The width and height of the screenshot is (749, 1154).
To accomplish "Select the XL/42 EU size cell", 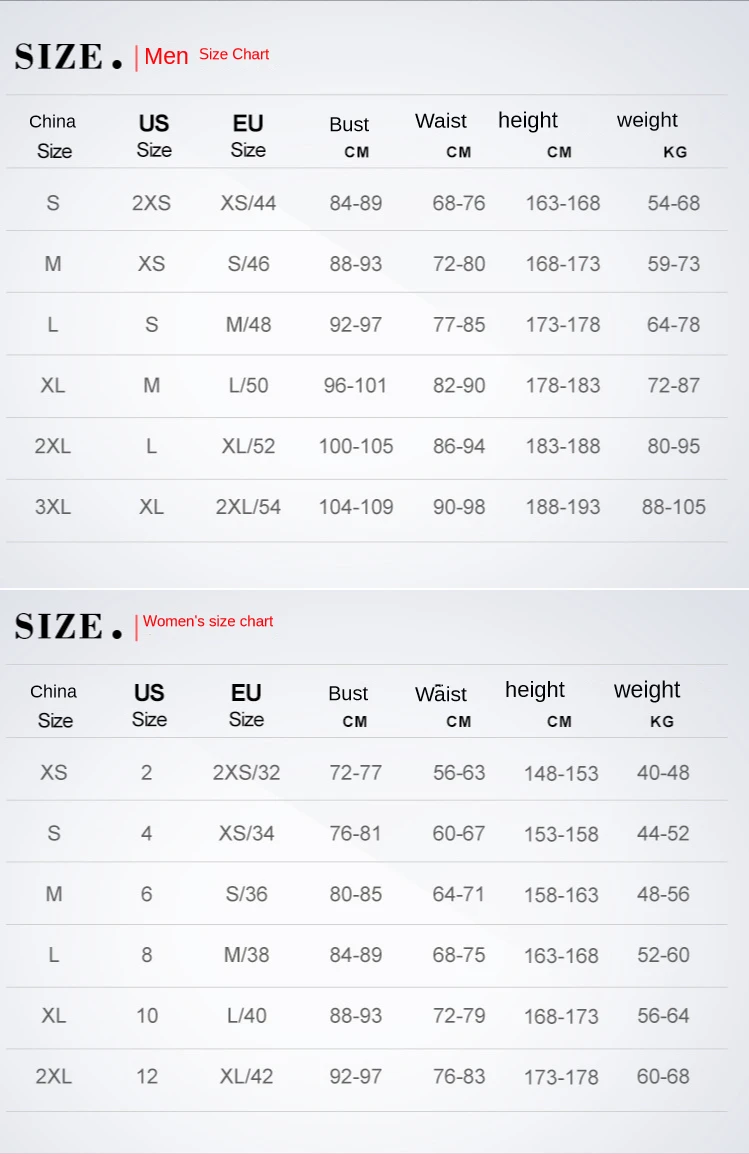I will click(x=246, y=1076).
